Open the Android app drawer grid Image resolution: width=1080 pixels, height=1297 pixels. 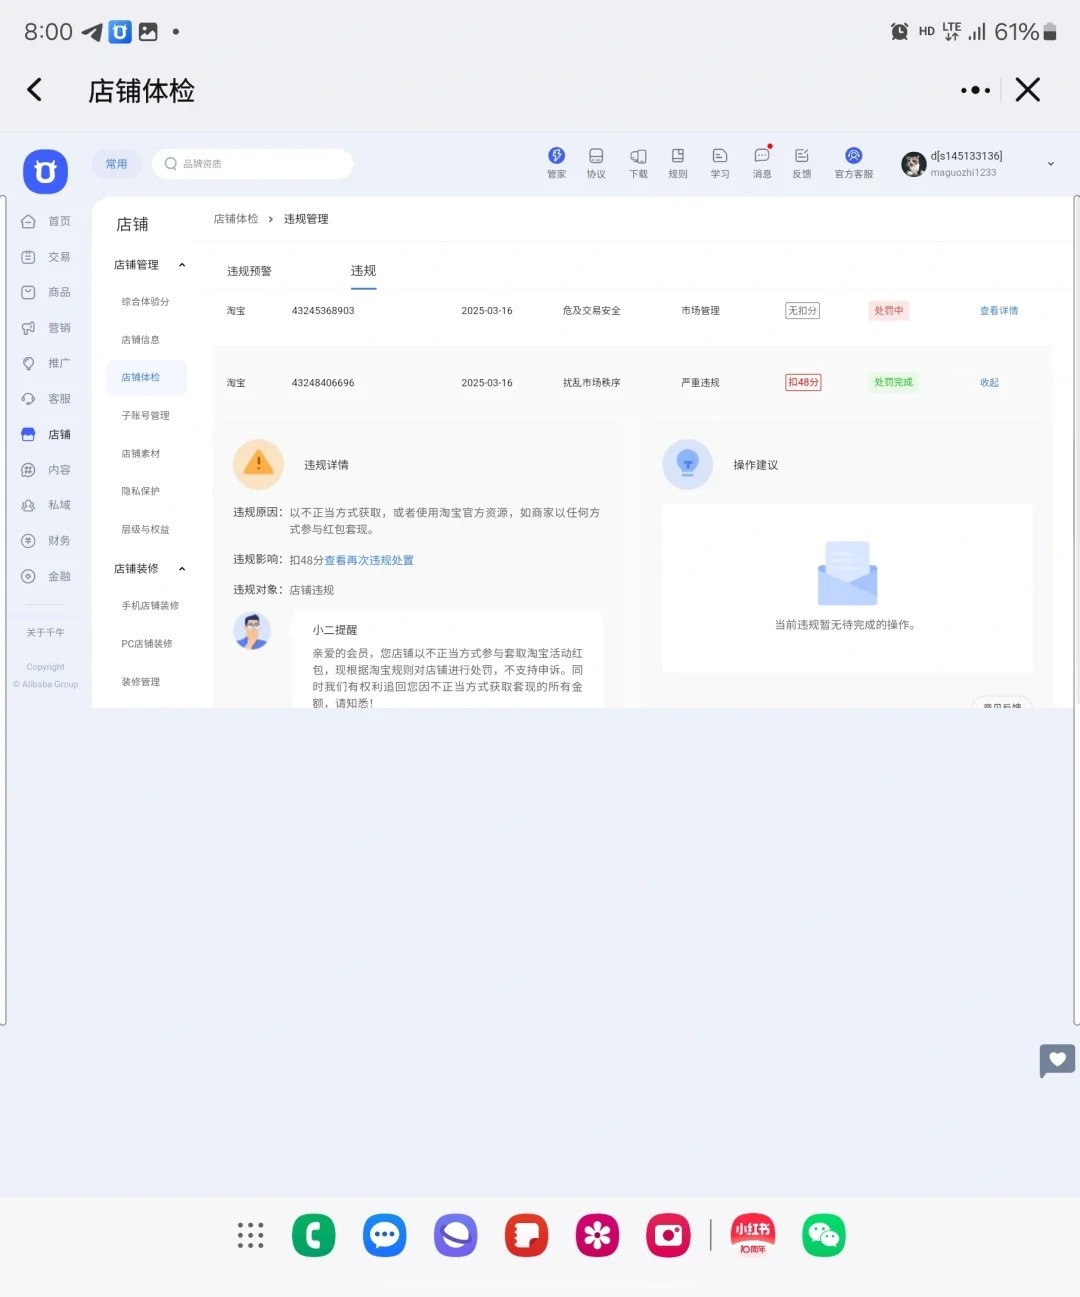[250, 1235]
